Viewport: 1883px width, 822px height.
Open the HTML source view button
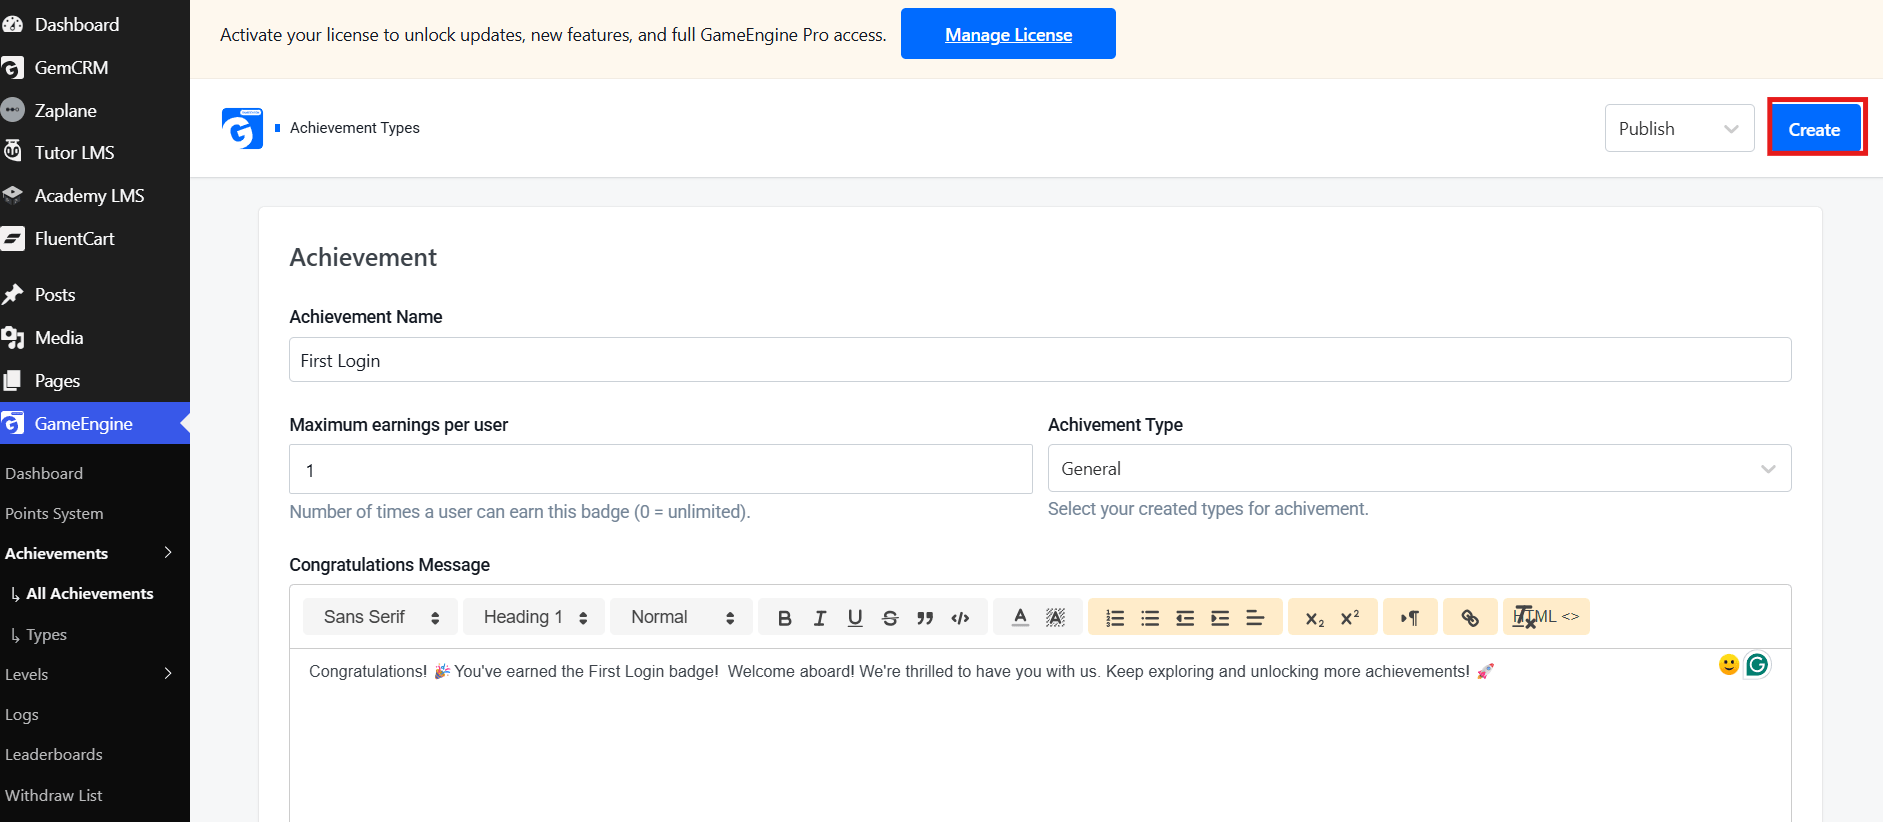(x=1546, y=617)
